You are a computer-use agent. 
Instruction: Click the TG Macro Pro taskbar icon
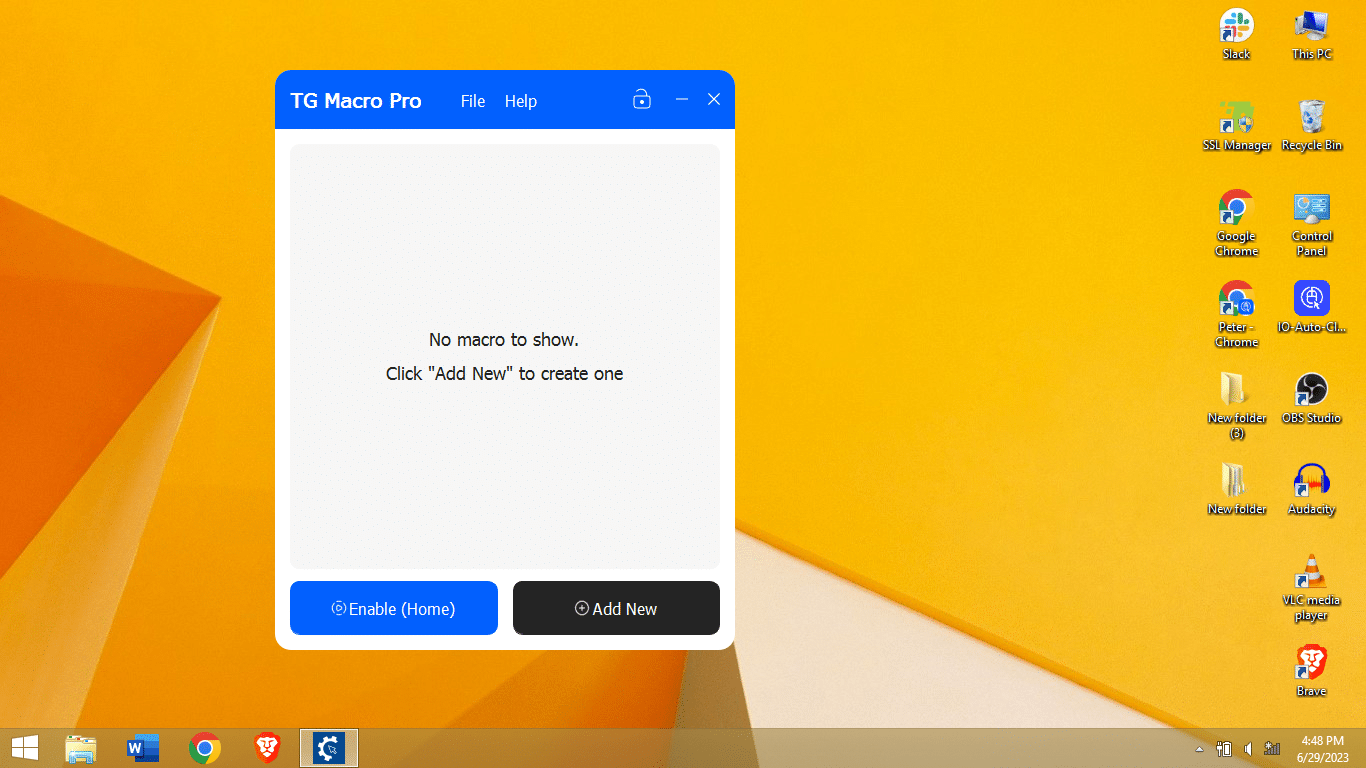[329, 748]
